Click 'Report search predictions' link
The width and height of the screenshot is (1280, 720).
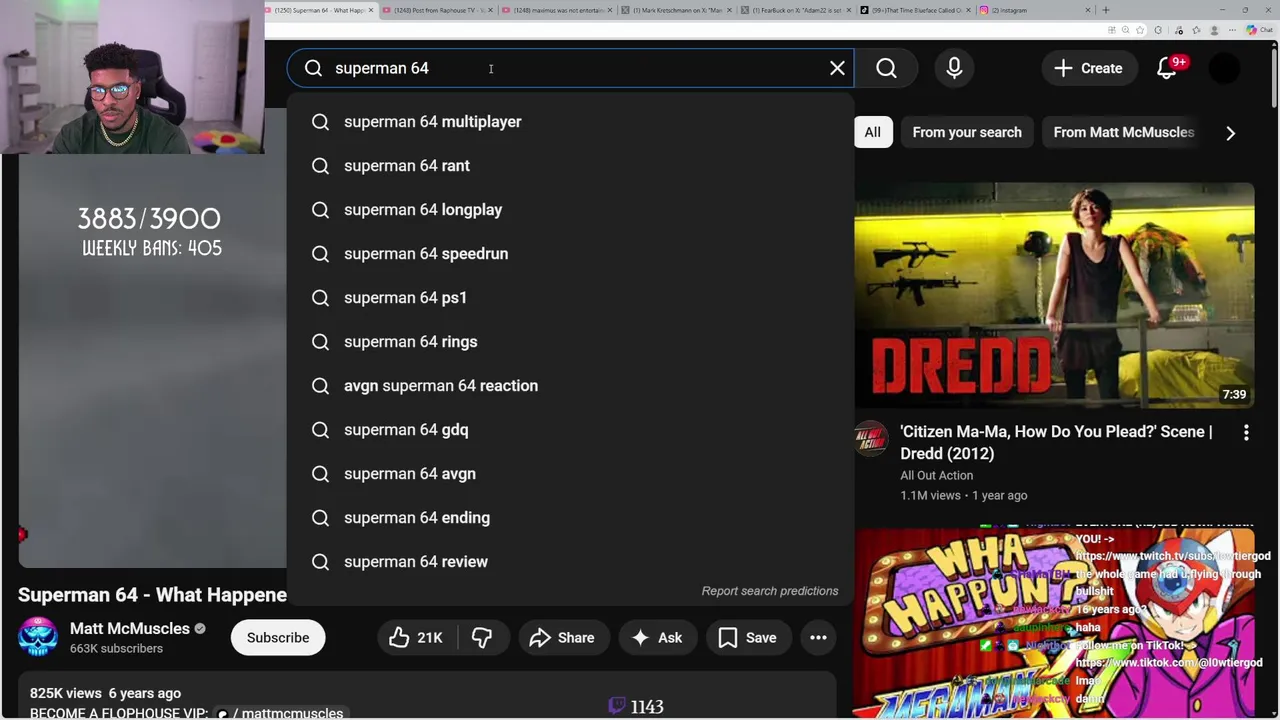pos(770,591)
